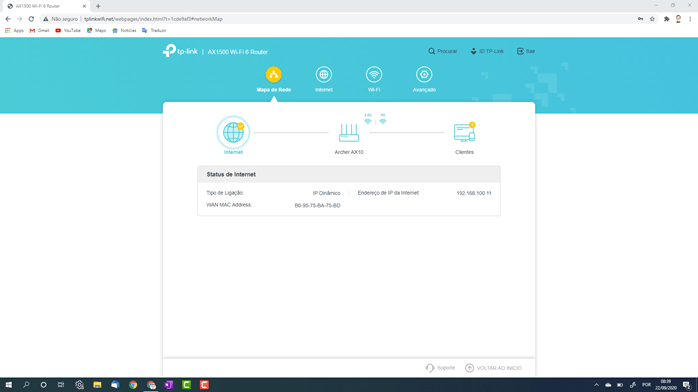Open the Avançado gear icon
698x392 pixels.
pos(424,75)
